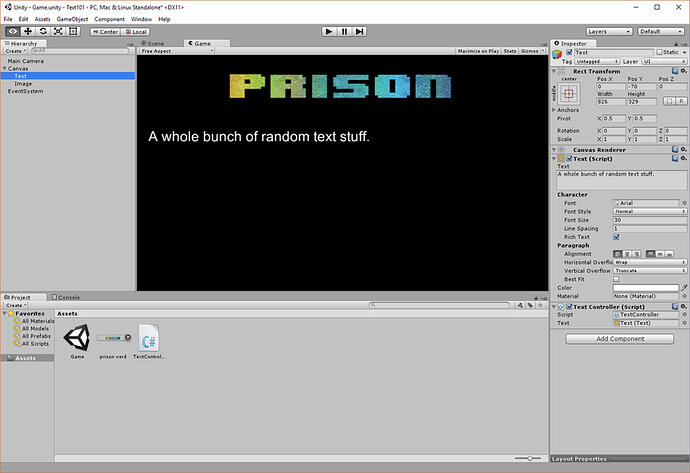Open the Layers dropdown in toolbar
Viewport: 690px width, 473px height.
coord(609,32)
